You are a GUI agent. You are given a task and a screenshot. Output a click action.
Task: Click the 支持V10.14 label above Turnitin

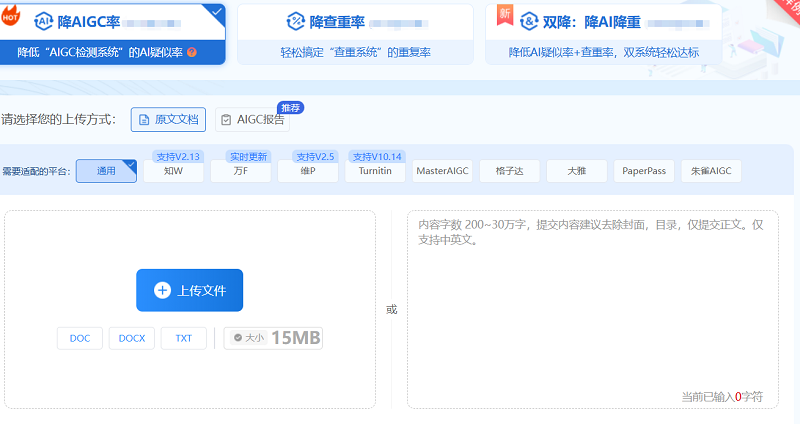point(377,157)
